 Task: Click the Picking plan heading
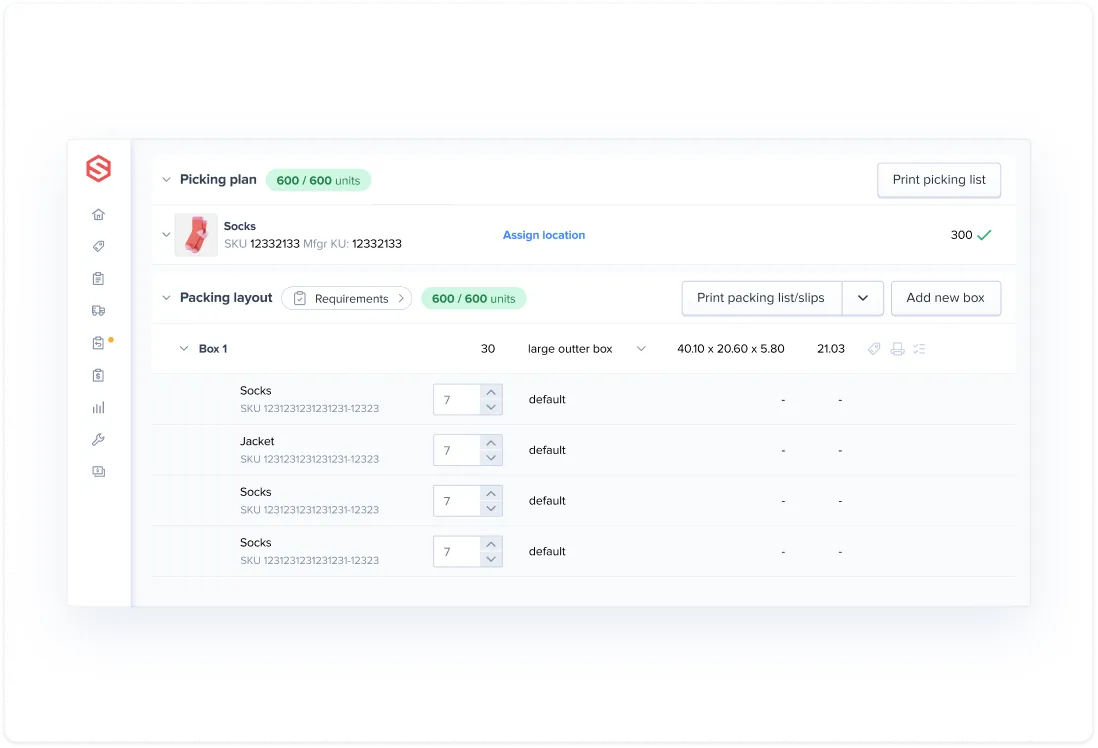click(x=218, y=180)
